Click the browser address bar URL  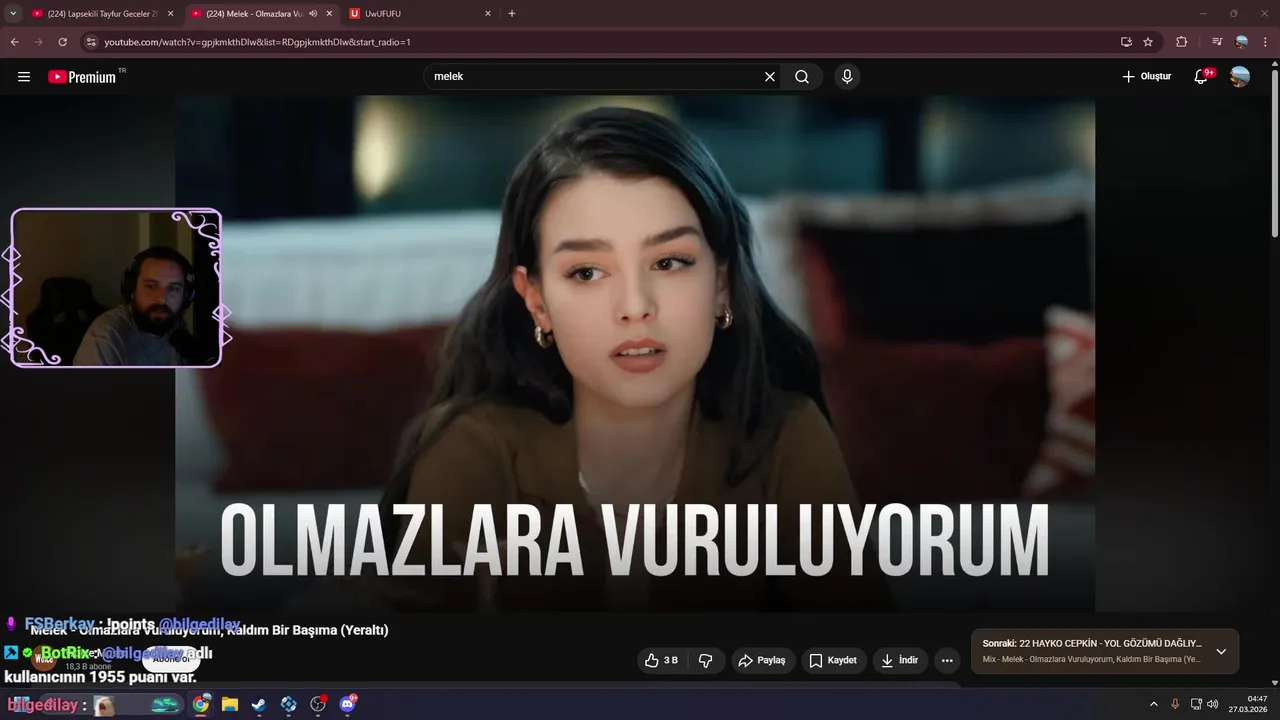[258, 42]
